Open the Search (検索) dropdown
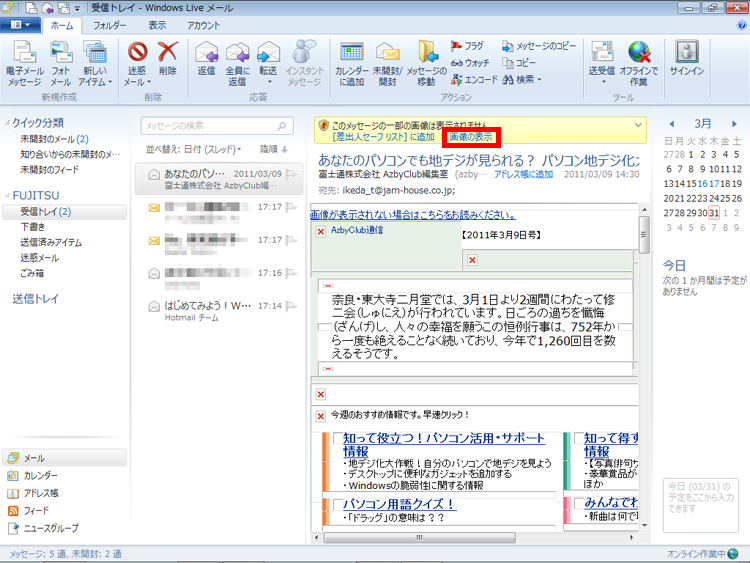The image size is (750, 563). (x=522, y=79)
